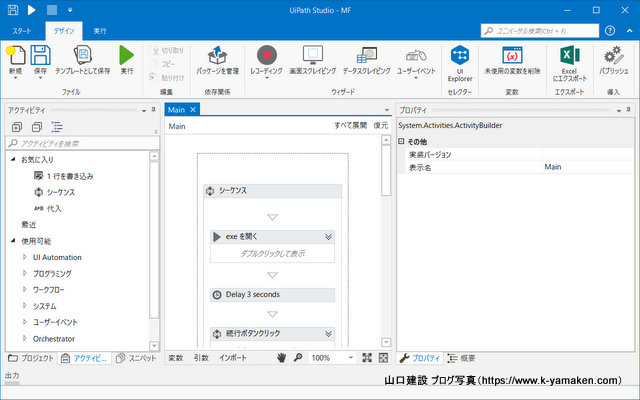Click すべて展開 (Expand All) link

pyautogui.click(x=350, y=127)
